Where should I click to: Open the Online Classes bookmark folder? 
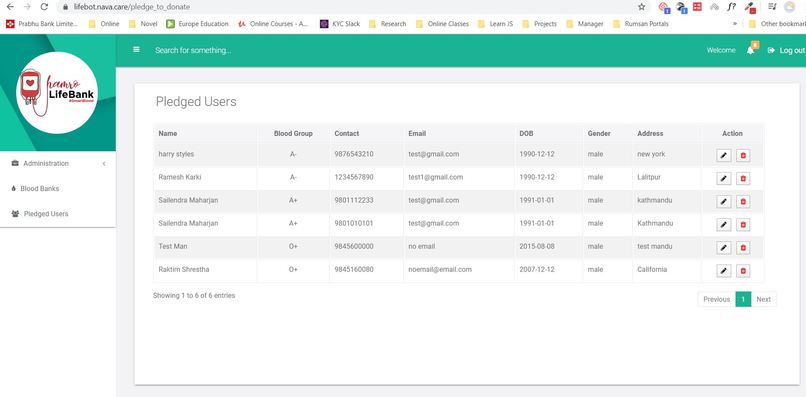(x=443, y=24)
